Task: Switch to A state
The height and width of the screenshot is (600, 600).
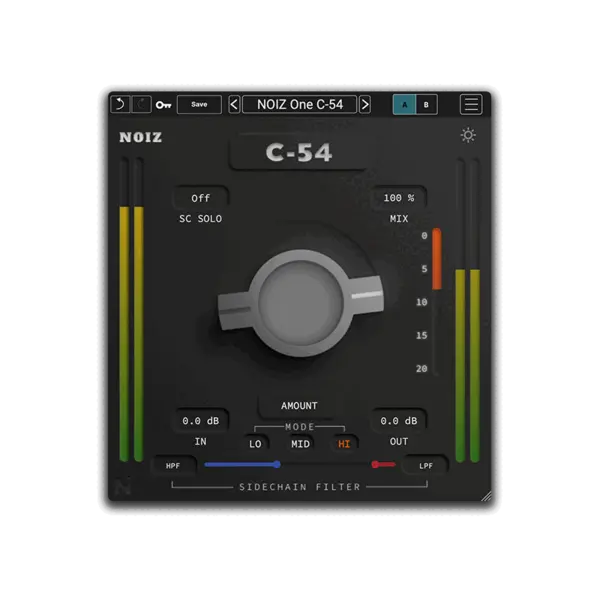Action: pyautogui.click(x=404, y=104)
